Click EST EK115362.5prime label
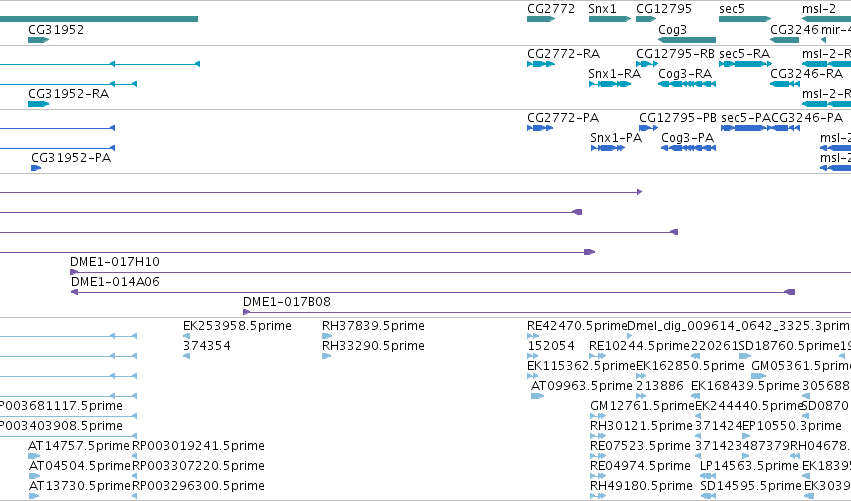This screenshot has width=851, height=501. pyautogui.click(x=581, y=366)
